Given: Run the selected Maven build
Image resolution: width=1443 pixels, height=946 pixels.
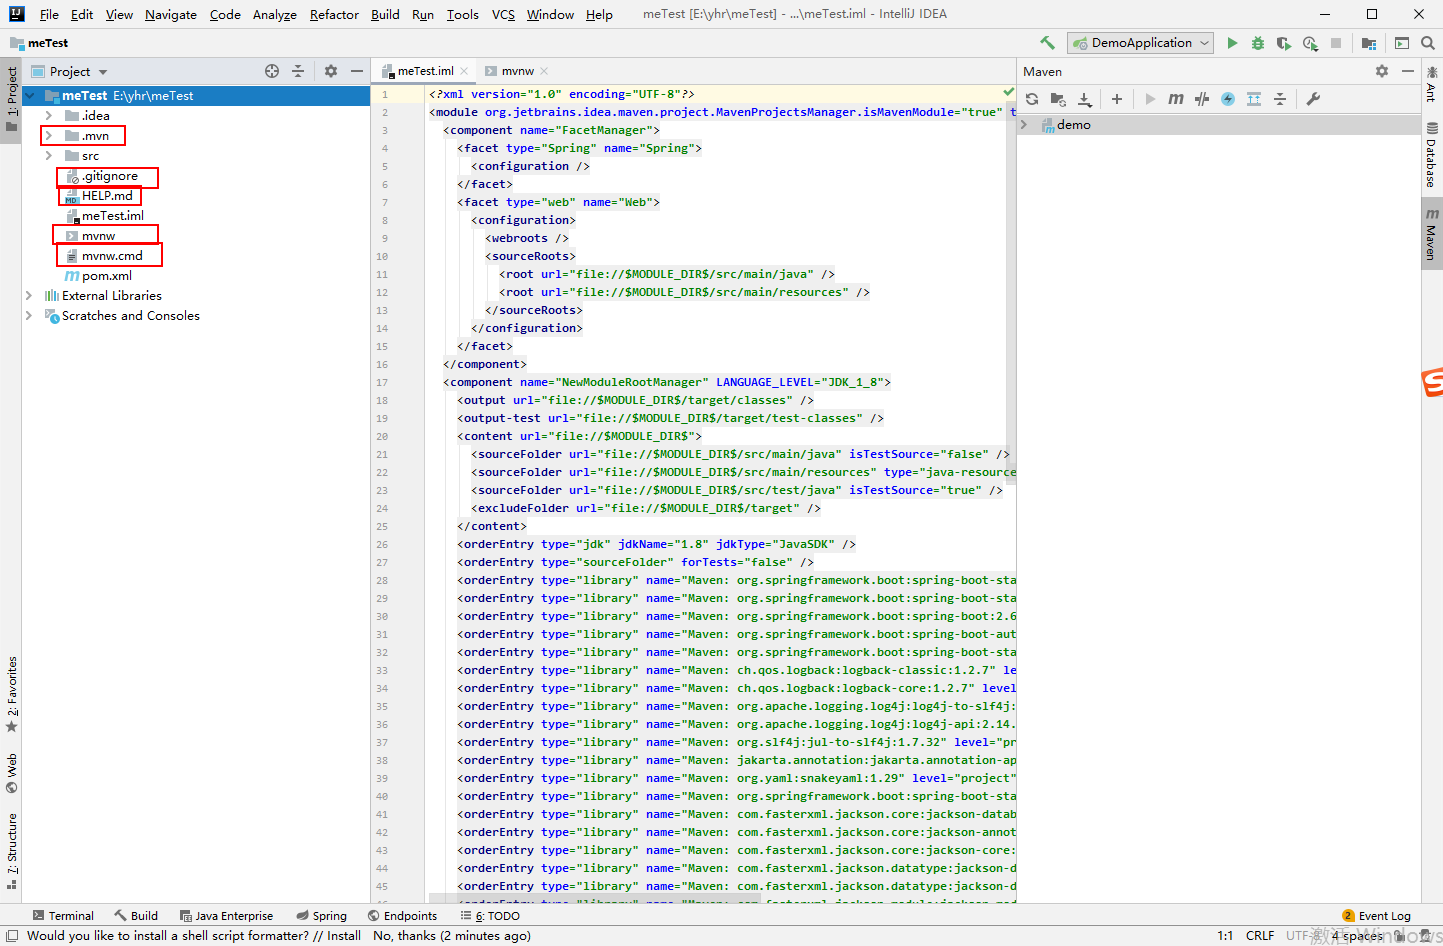Looking at the screenshot, I should click(x=1150, y=99).
